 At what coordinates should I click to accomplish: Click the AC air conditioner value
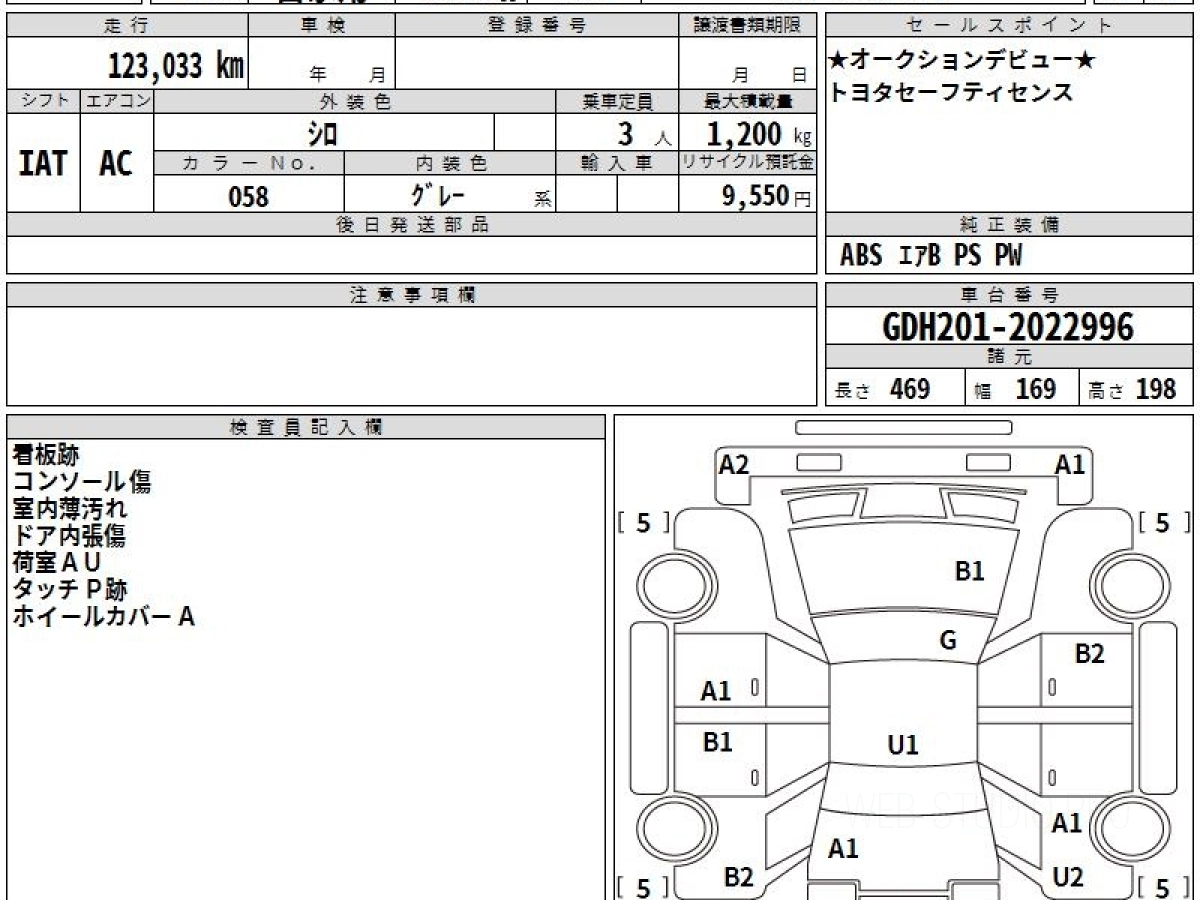point(116,163)
